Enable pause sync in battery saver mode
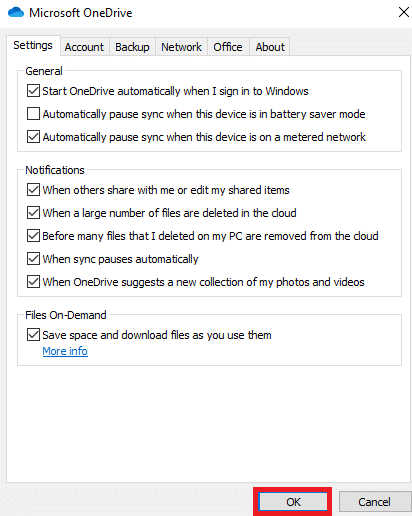This screenshot has width=412, height=516. (33, 114)
